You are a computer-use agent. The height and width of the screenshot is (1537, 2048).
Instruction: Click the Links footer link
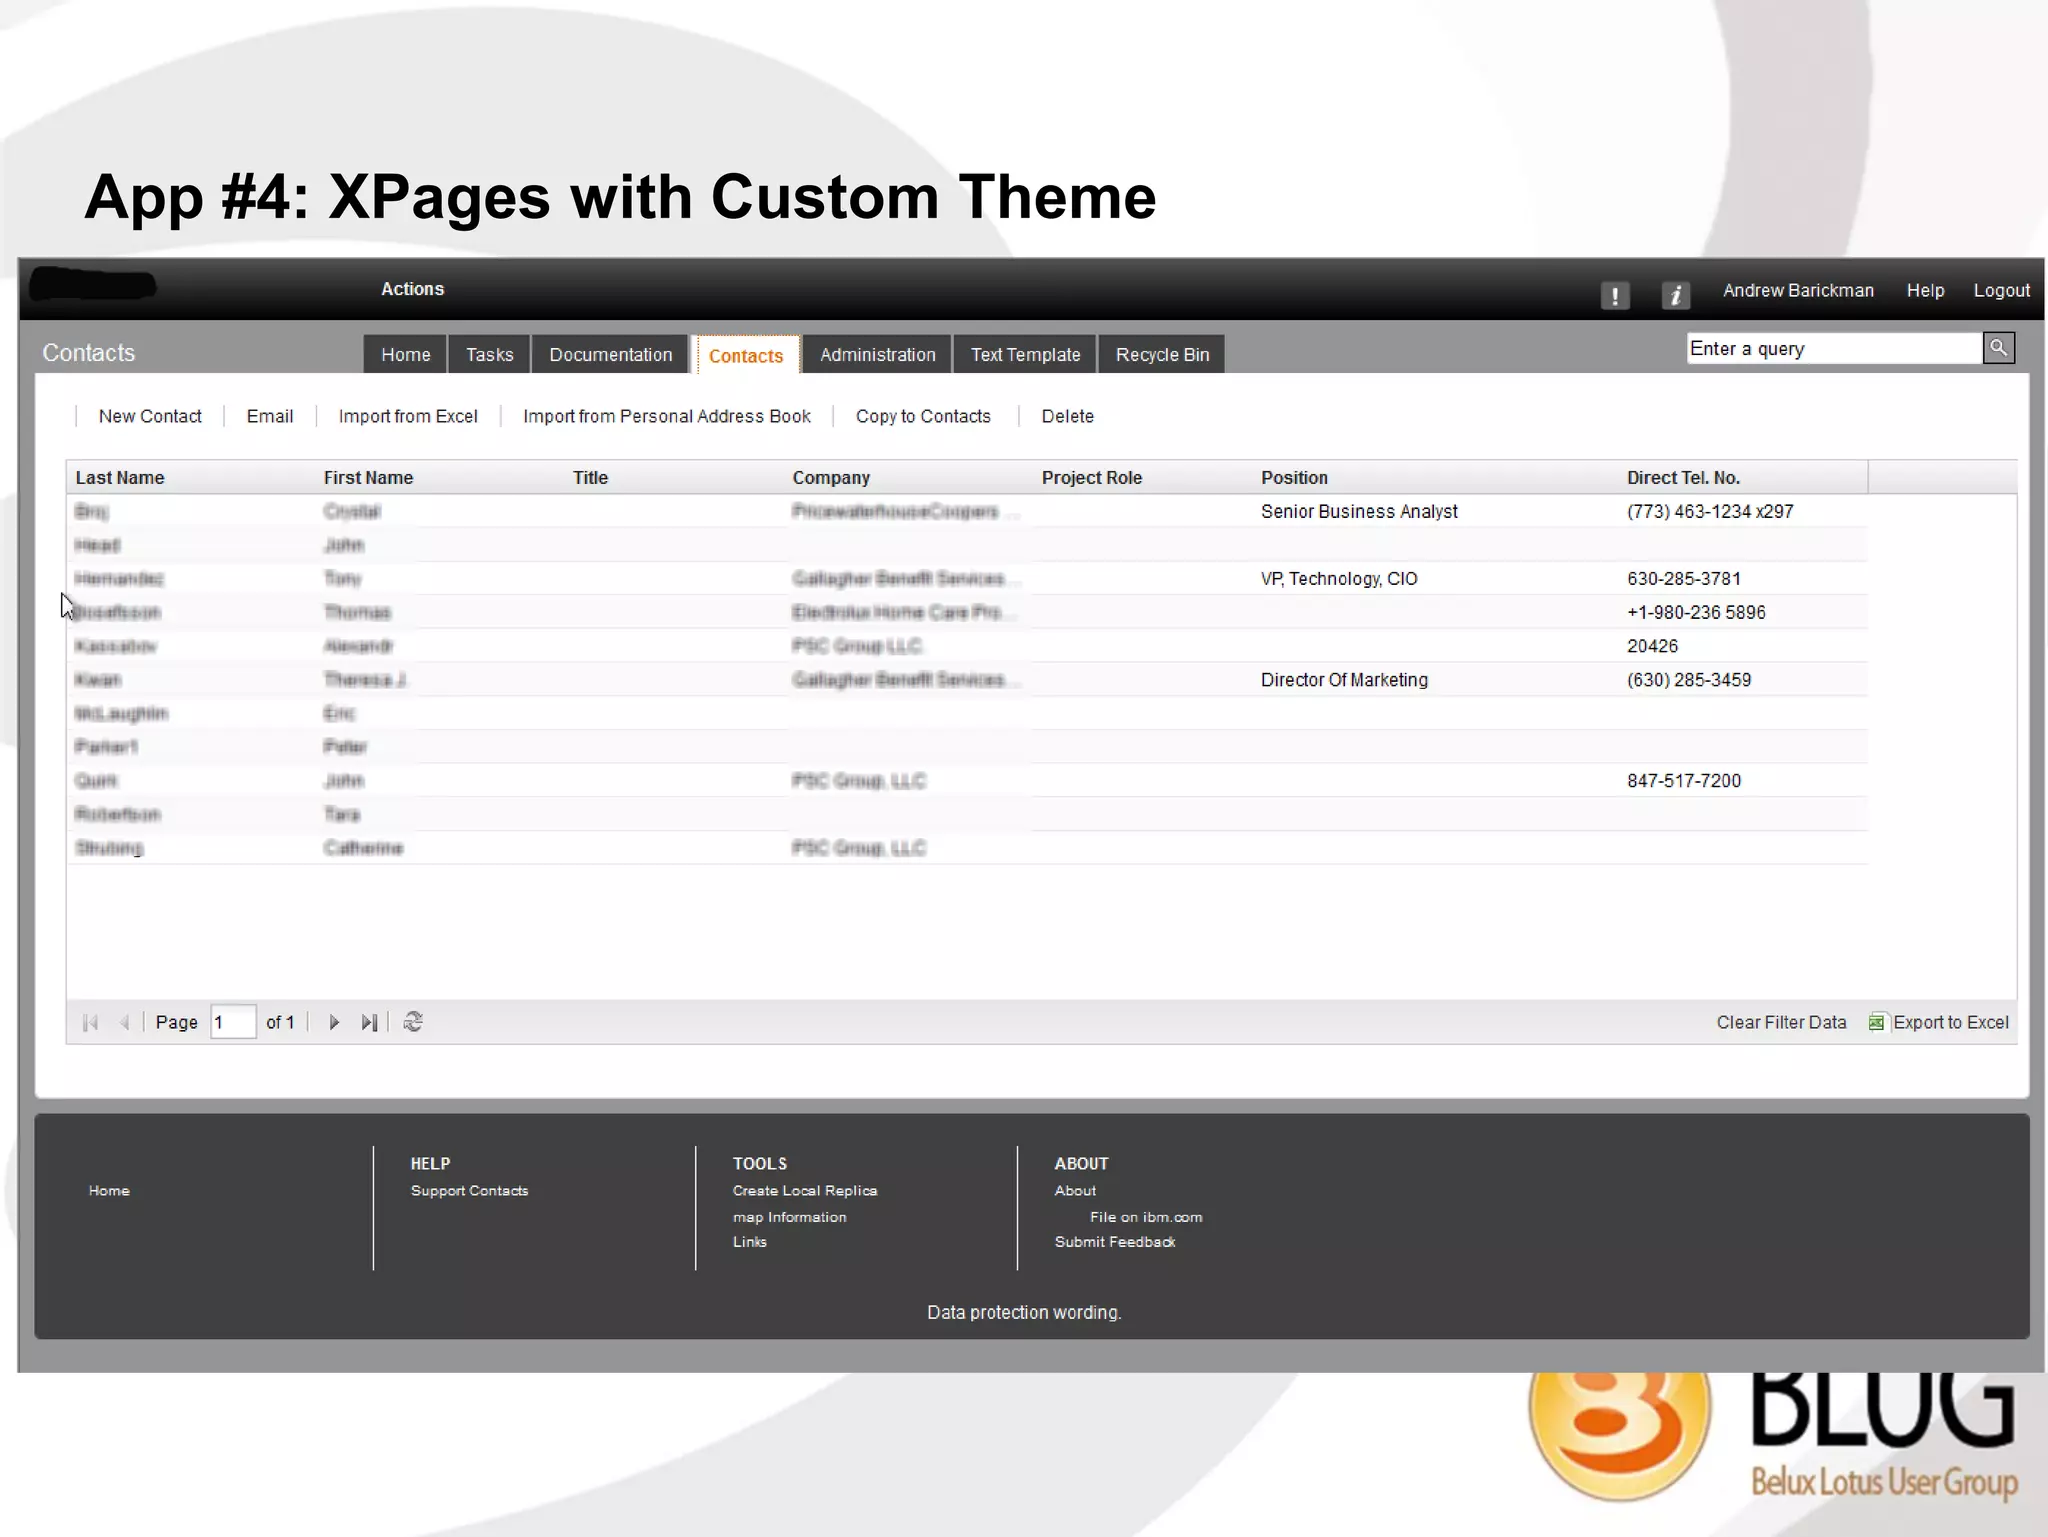[749, 1242]
